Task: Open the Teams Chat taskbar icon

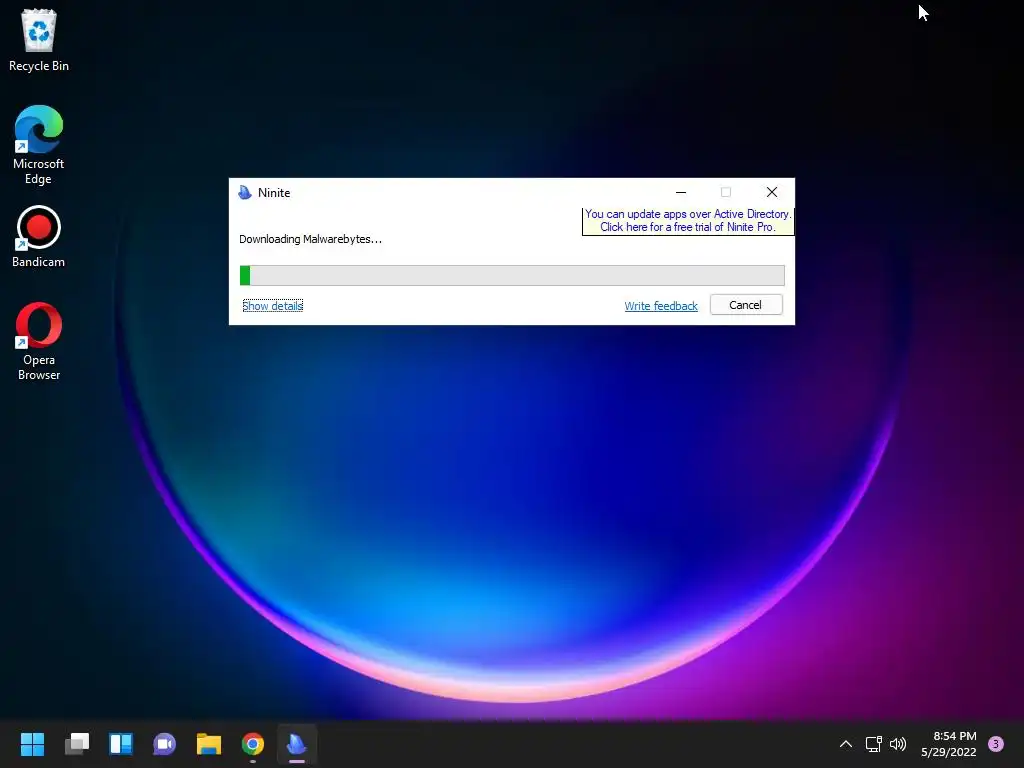Action: coord(165,744)
